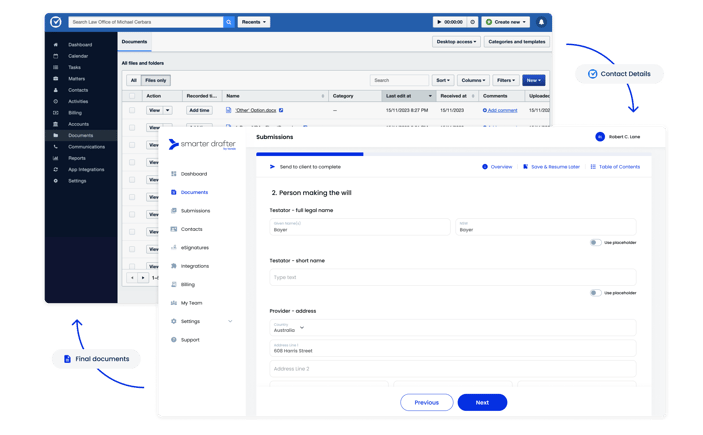703x435 pixels.
Task: Open the Create new dropdown
Action: tap(506, 22)
